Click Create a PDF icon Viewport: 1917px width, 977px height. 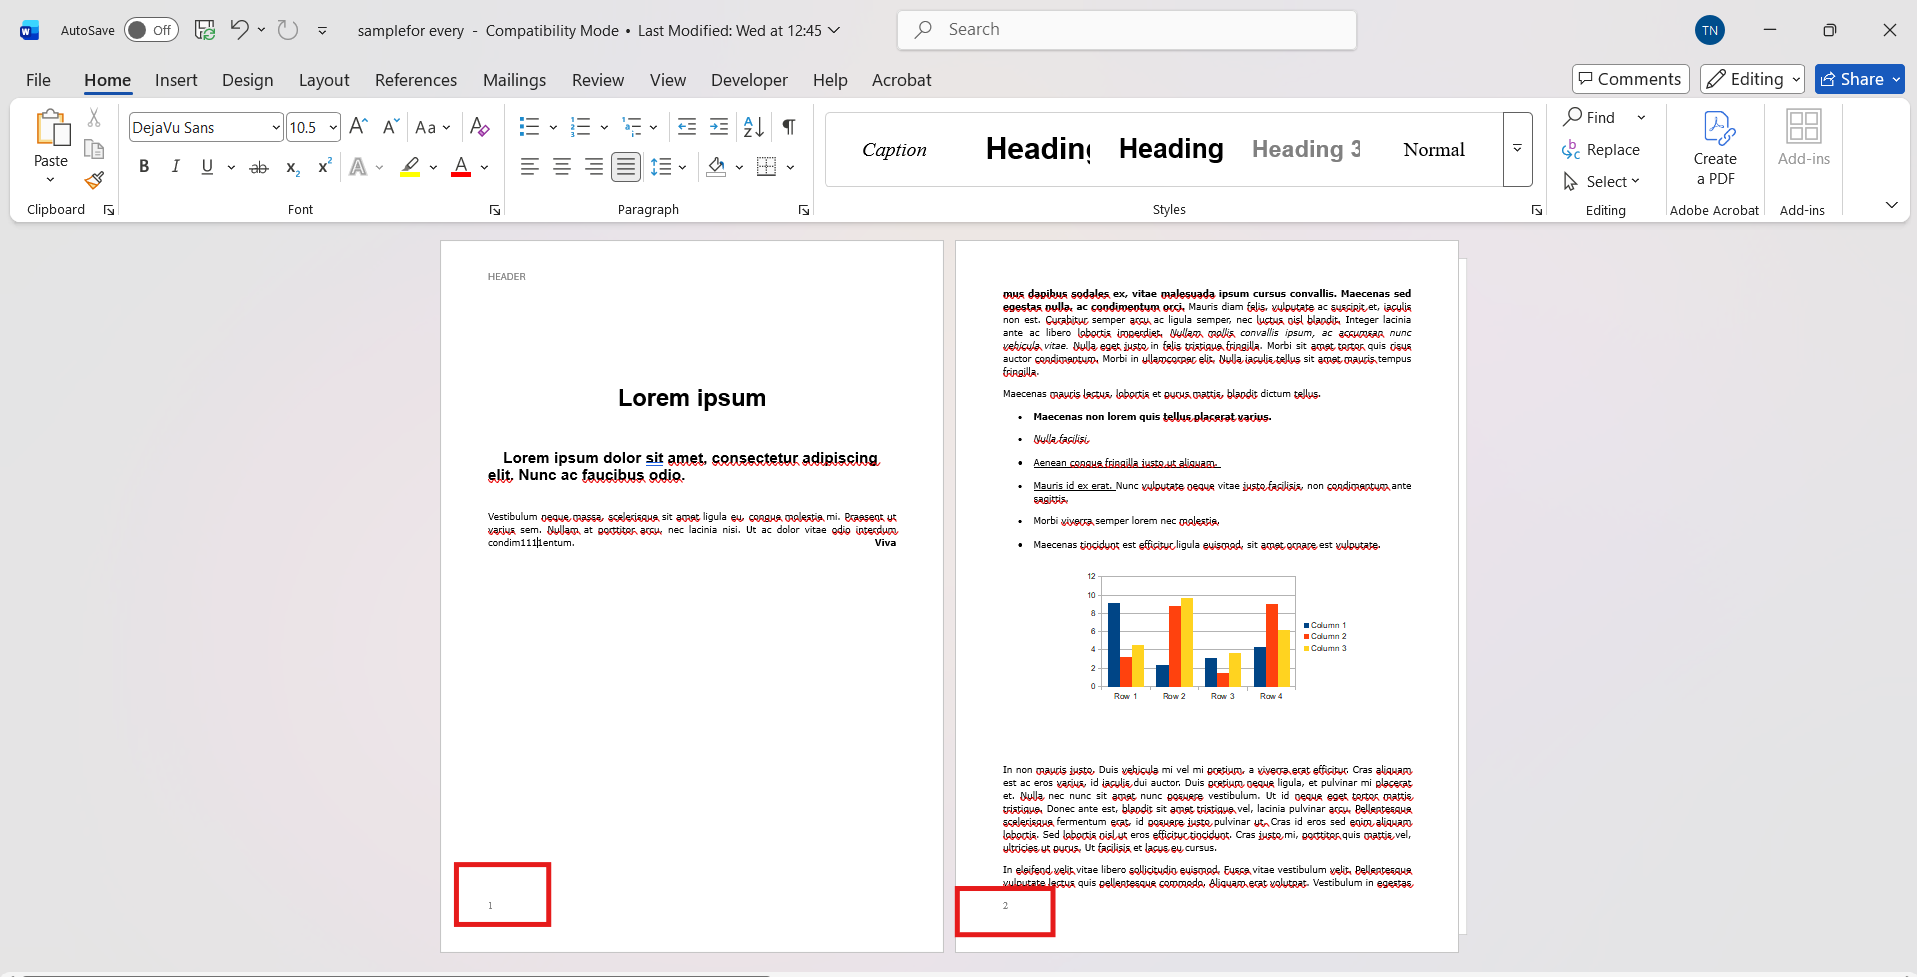click(1715, 148)
